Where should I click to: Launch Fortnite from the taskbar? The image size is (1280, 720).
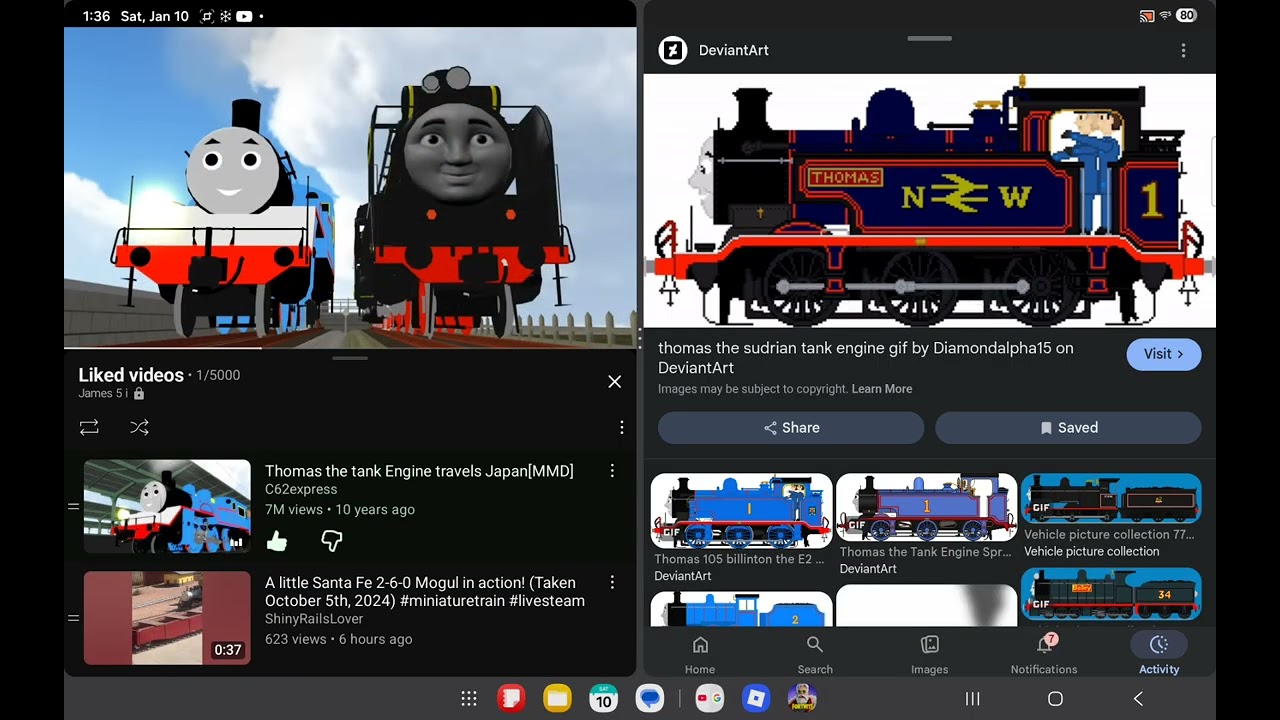802,698
